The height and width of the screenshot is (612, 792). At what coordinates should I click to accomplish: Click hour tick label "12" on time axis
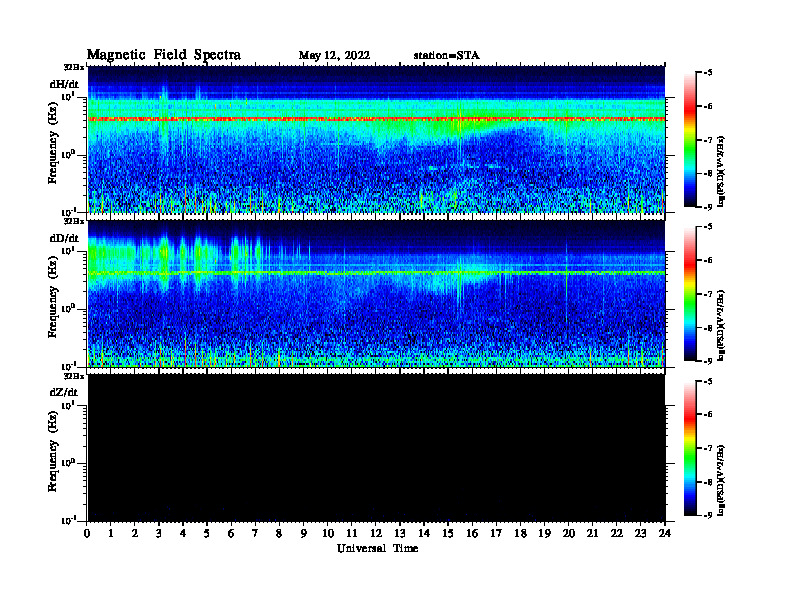pyautogui.click(x=376, y=534)
